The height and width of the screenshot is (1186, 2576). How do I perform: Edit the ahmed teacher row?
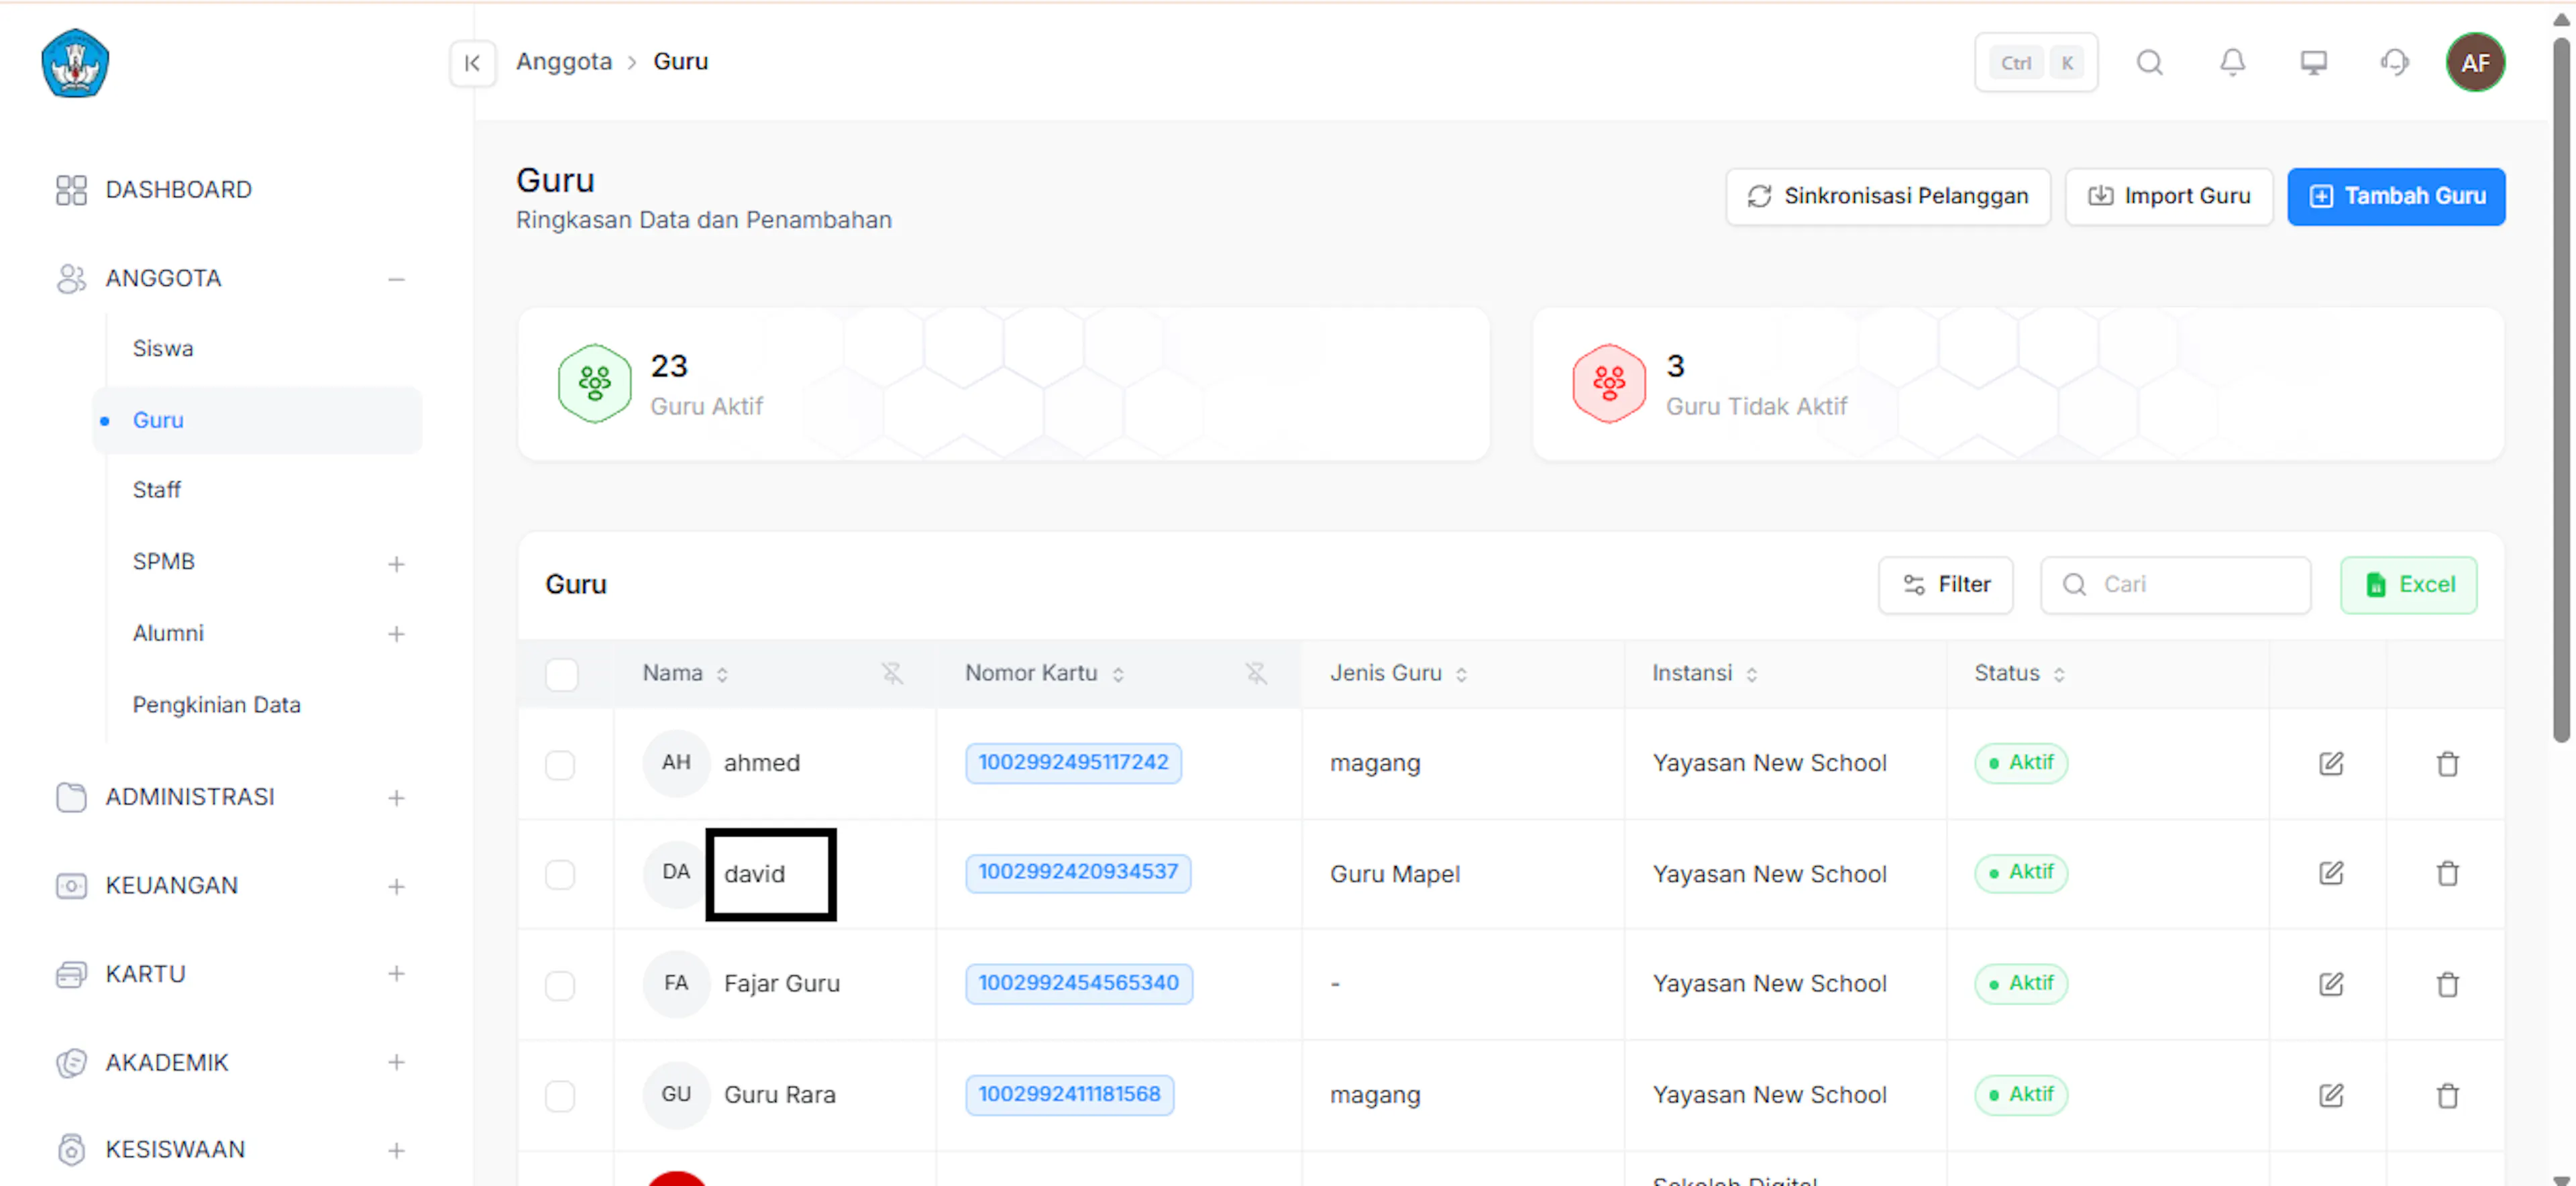pos(2331,764)
